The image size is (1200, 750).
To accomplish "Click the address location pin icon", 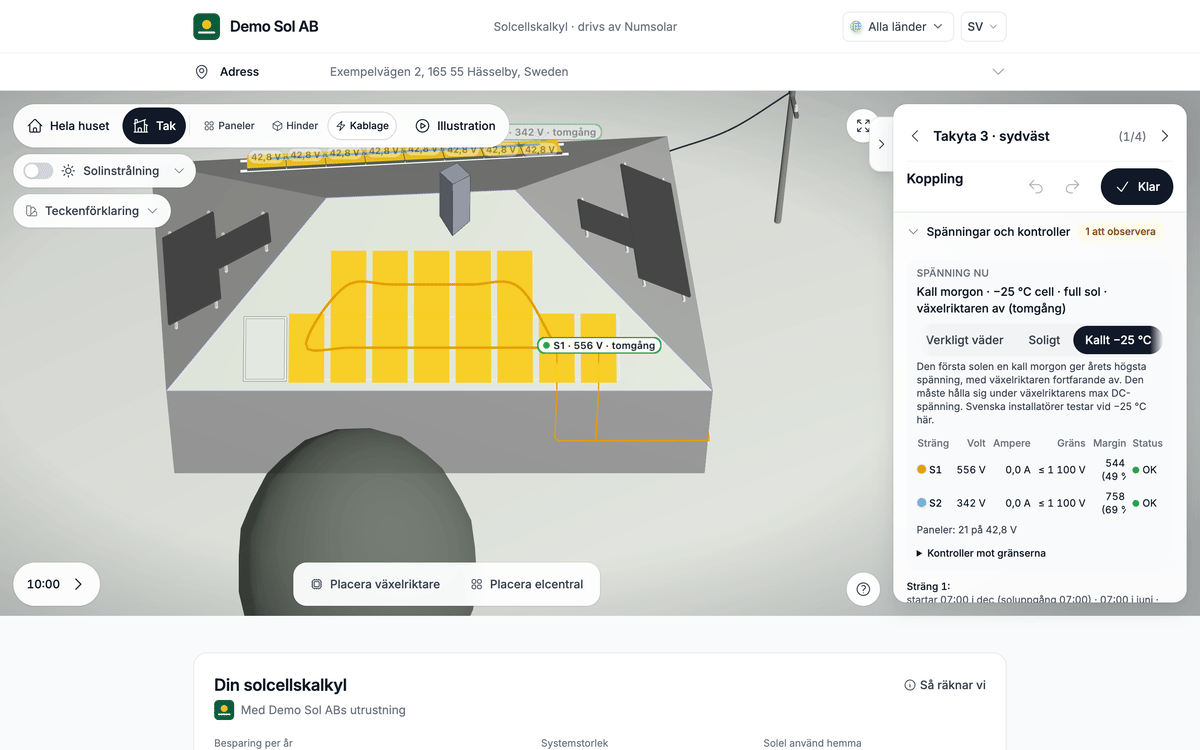I will pyautogui.click(x=201, y=72).
